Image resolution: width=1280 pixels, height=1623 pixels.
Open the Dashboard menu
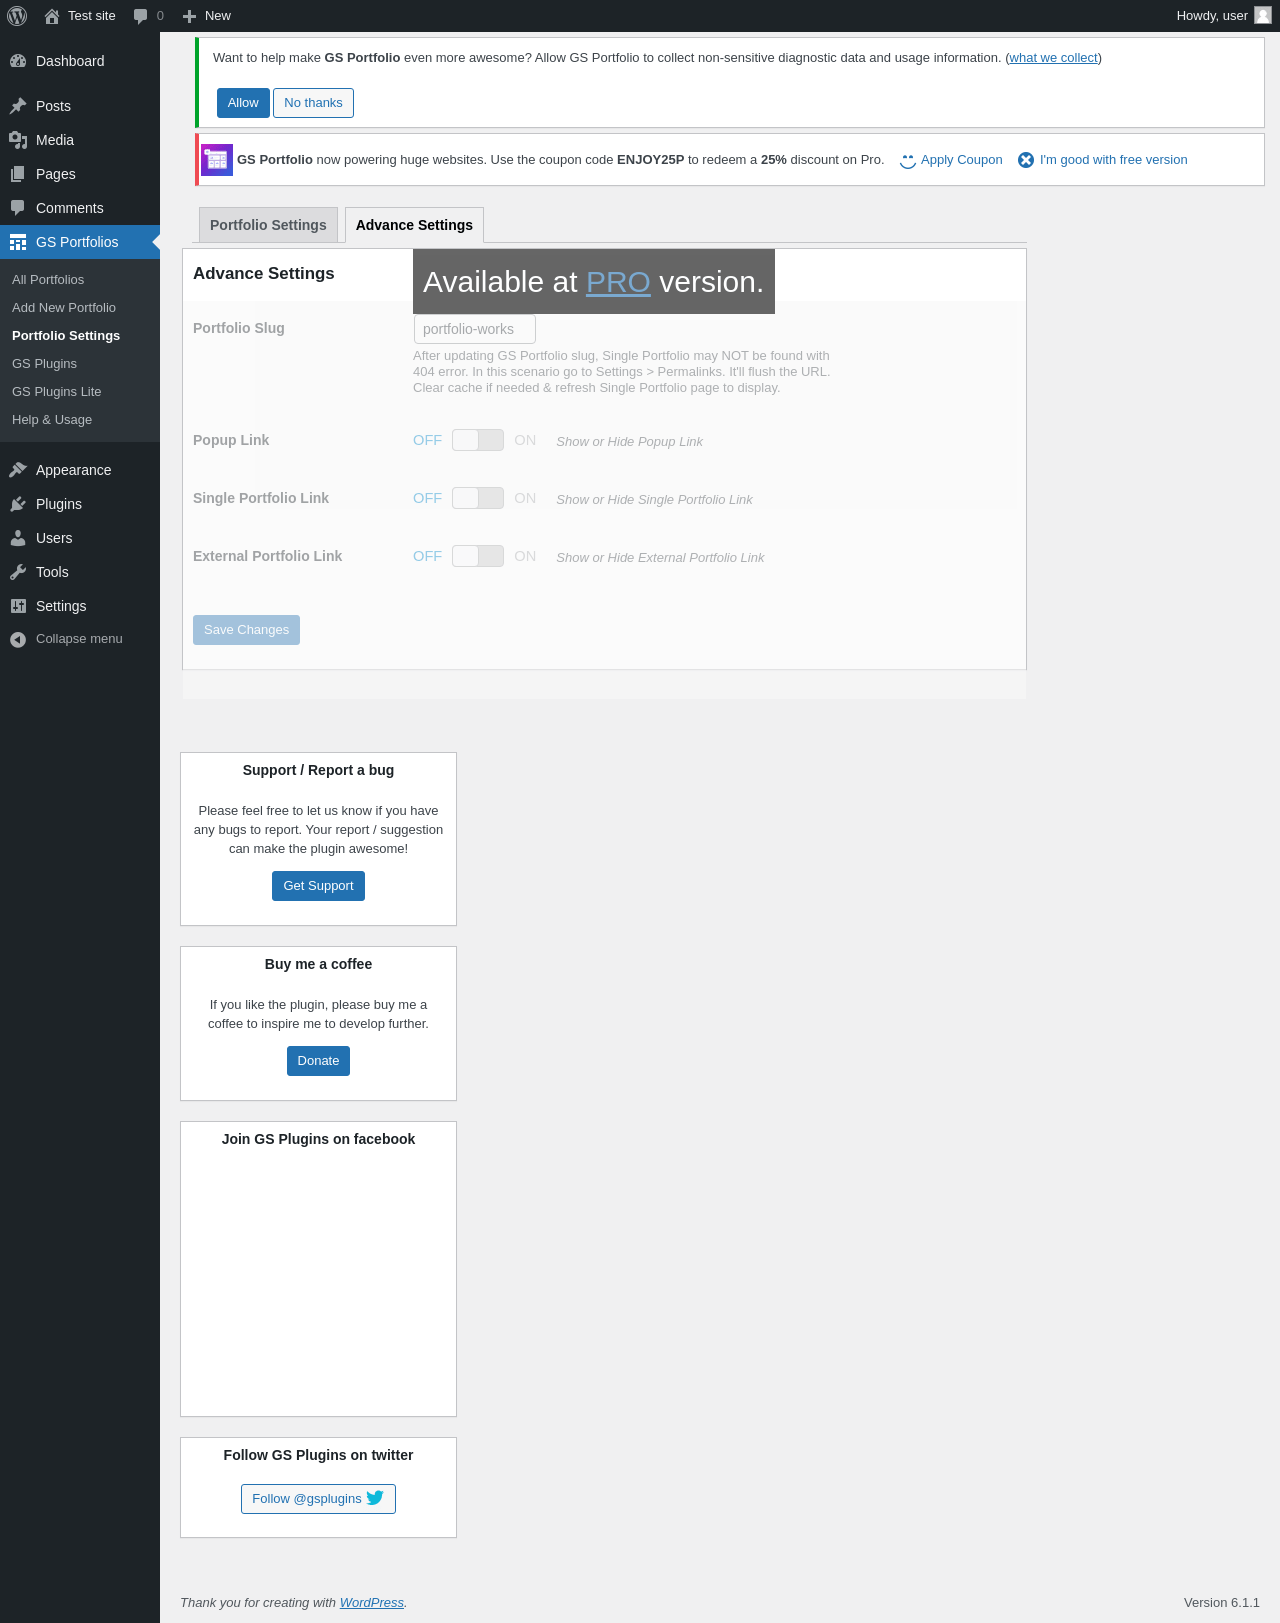80,61
